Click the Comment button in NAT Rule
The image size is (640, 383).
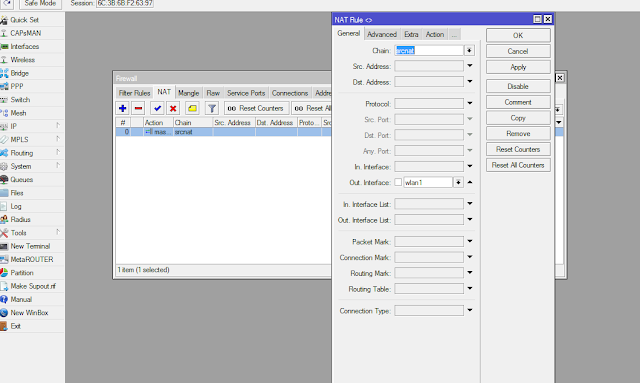[518, 102]
